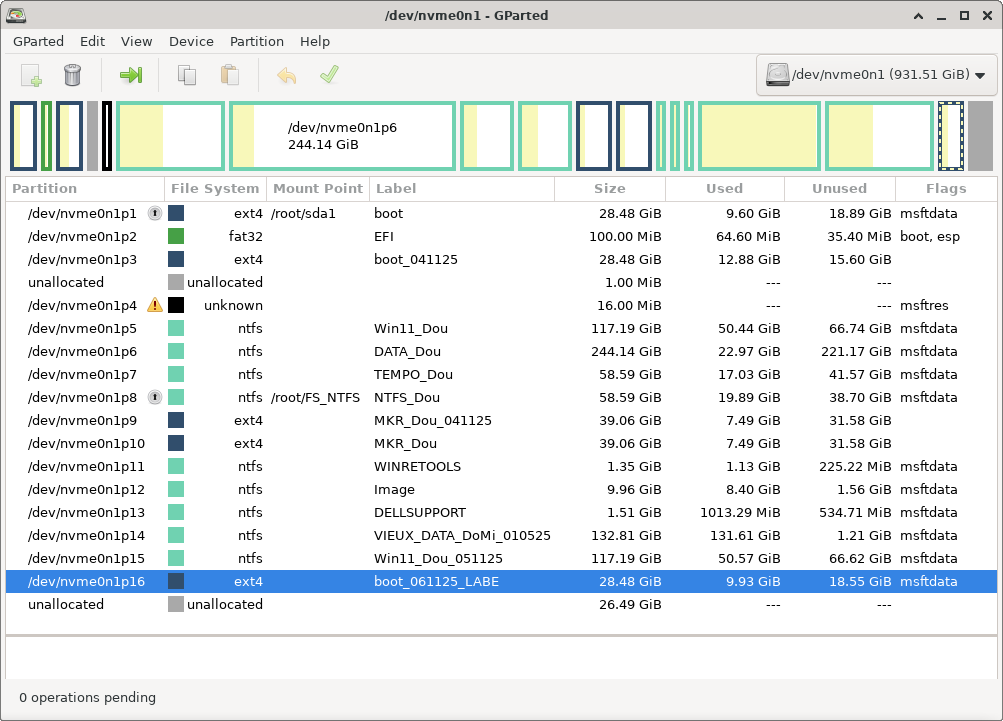Click the New partition toolbar icon
The height and width of the screenshot is (721, 1003).
click(31, 75)
